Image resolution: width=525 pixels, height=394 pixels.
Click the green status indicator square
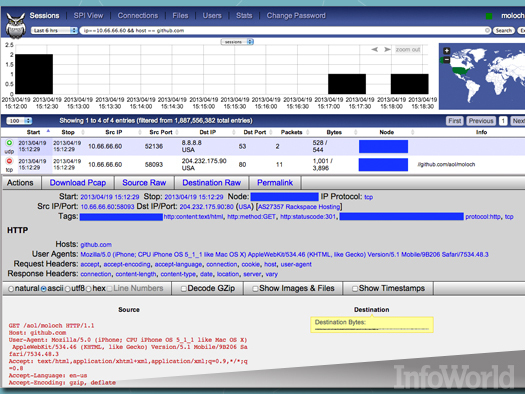[489, 16]
